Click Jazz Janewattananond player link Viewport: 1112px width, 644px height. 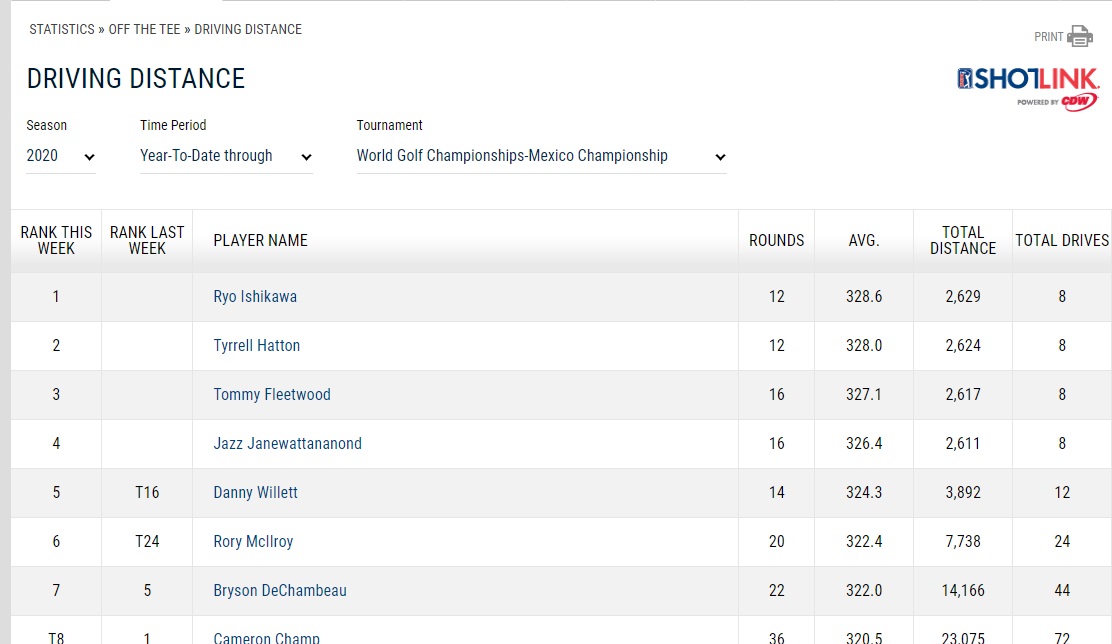pyautogui.click(x=288, y=444)
